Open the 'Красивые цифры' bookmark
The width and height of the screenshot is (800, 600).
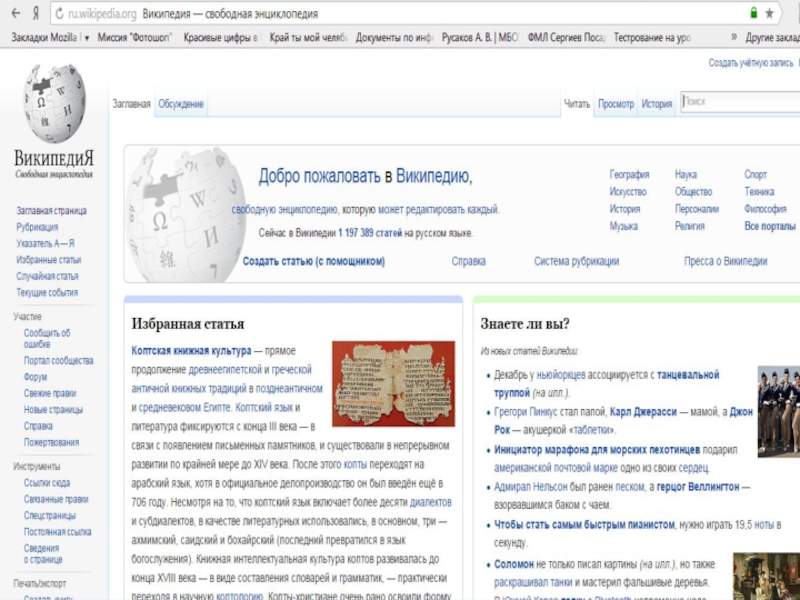pyautogui.click(x=221, y=37)
